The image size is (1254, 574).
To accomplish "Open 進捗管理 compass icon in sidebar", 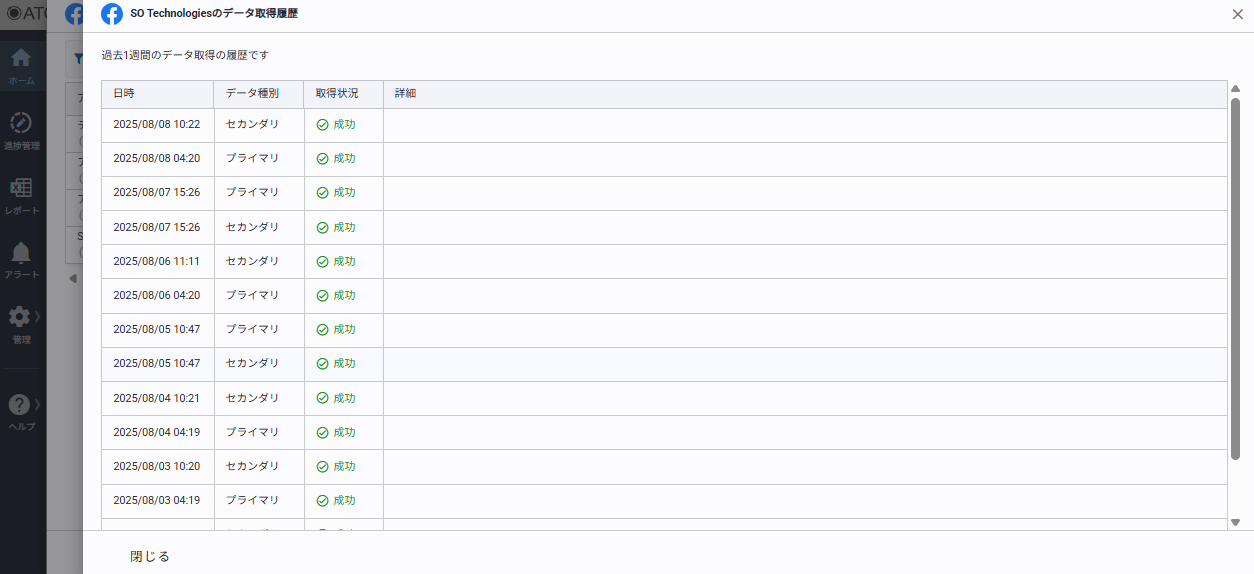I will pyautogui.click(x=21, y=124).
